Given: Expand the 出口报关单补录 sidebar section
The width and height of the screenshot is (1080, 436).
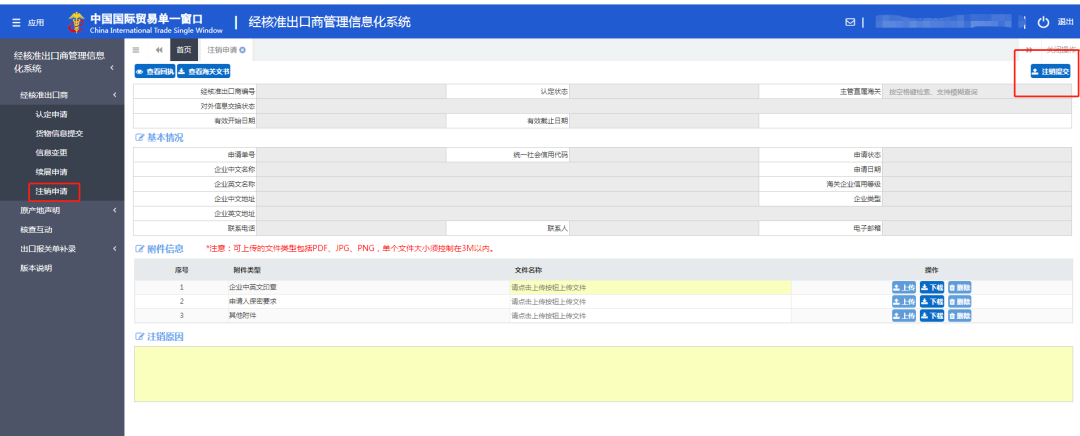Looking at the screenshot, I should coord(115,249).
